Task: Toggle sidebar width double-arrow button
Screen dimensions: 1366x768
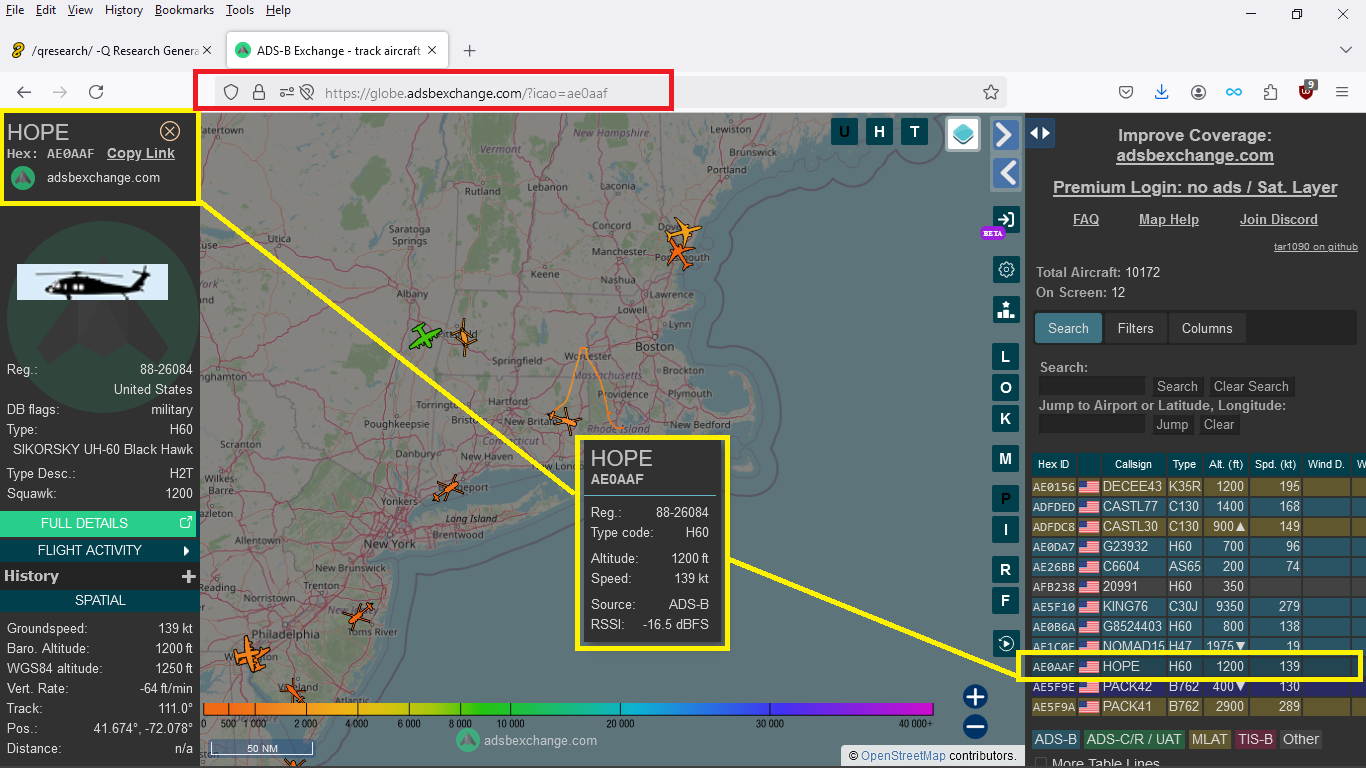Action: coord(1040,132)
